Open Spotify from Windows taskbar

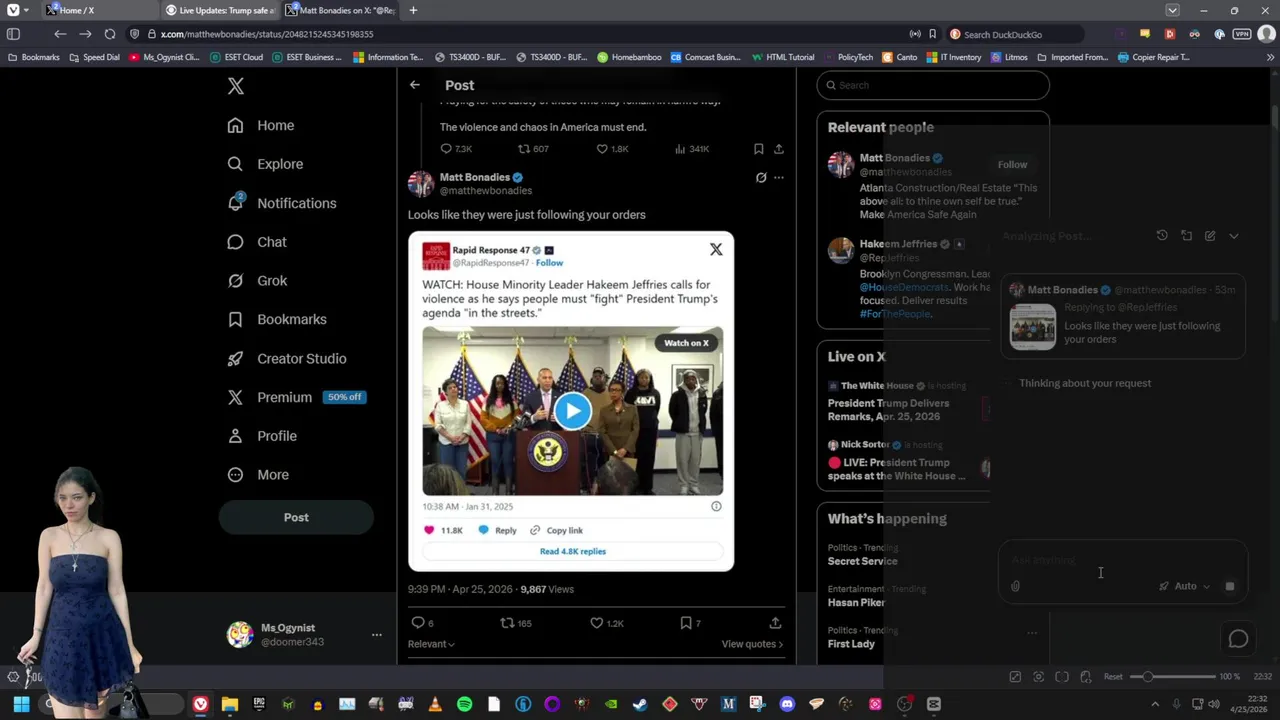tap(464, 704)
